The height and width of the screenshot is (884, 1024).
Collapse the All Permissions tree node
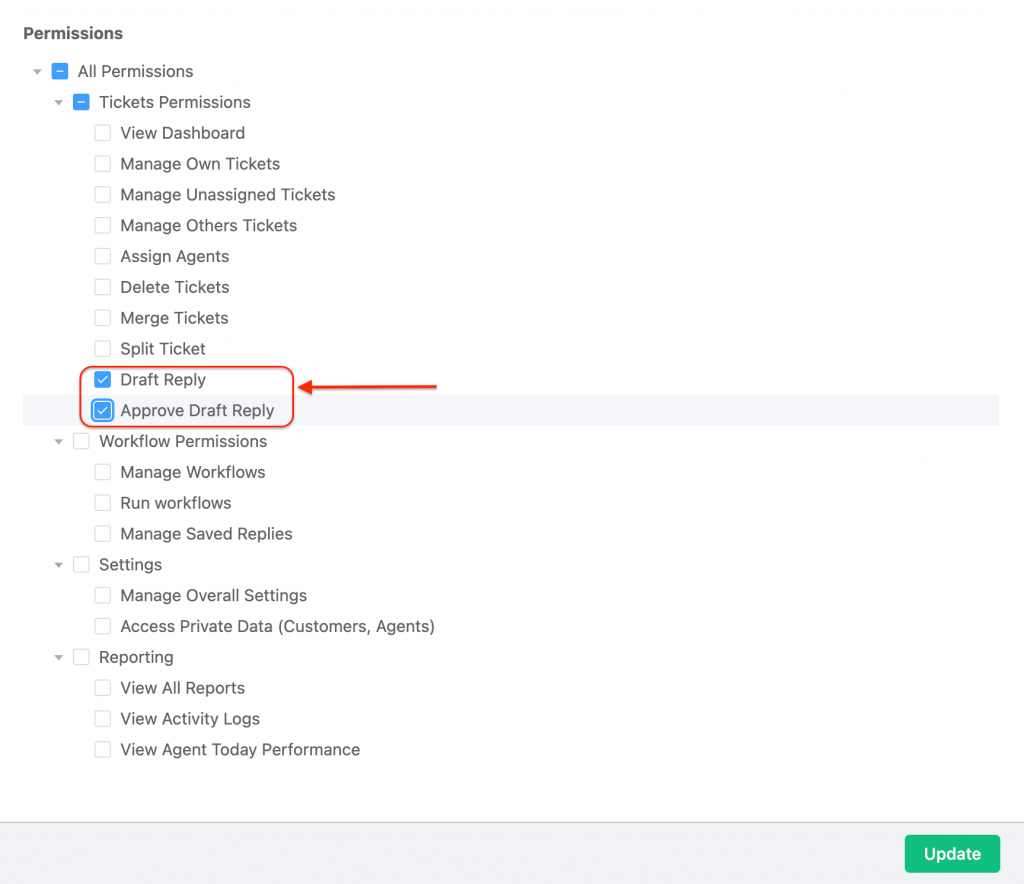pyautogui.click(x=37, y=72)
